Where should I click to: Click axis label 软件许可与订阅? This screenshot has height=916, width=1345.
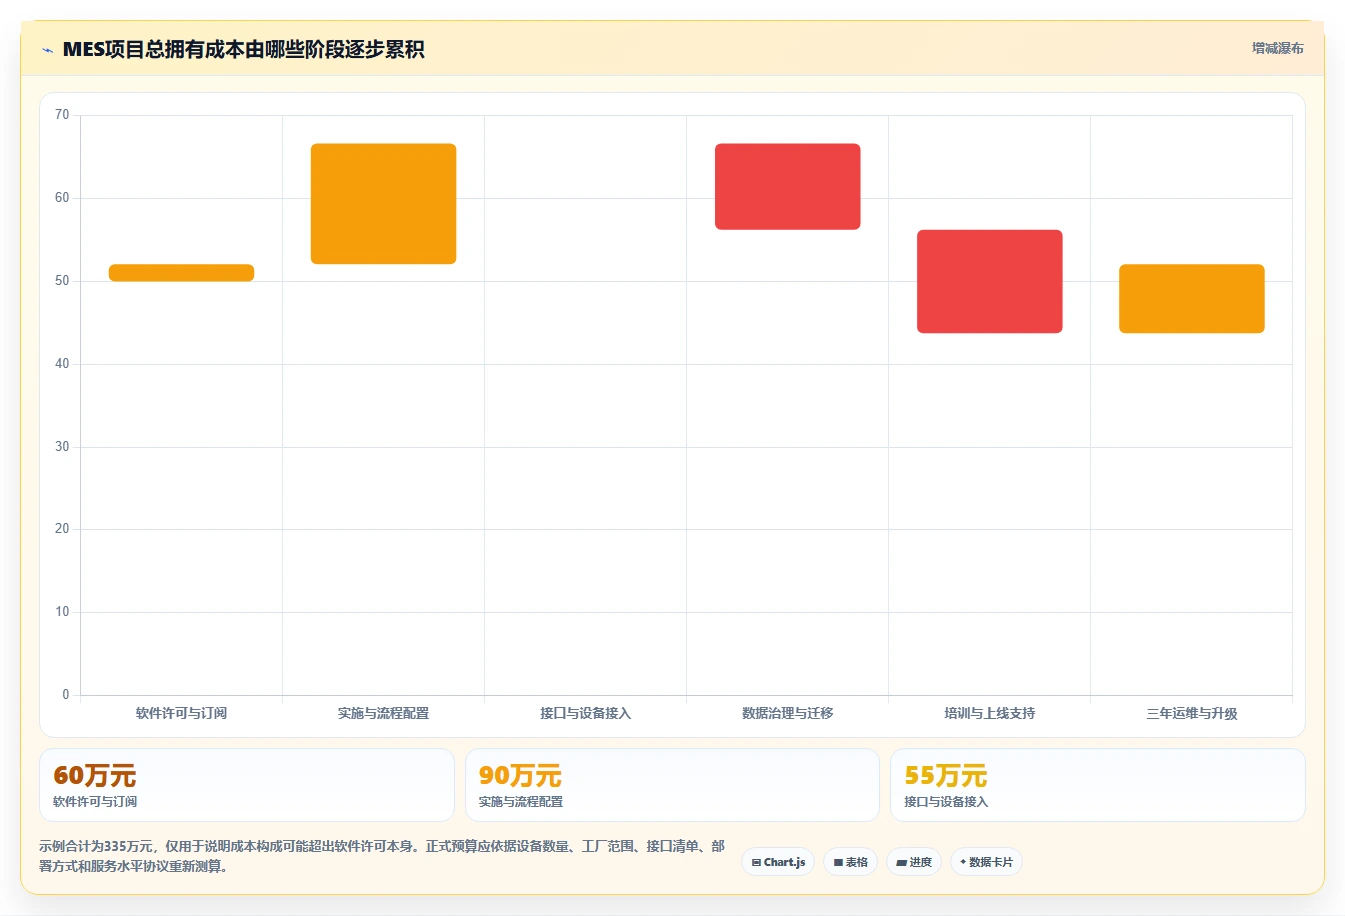tap(181, 713)
